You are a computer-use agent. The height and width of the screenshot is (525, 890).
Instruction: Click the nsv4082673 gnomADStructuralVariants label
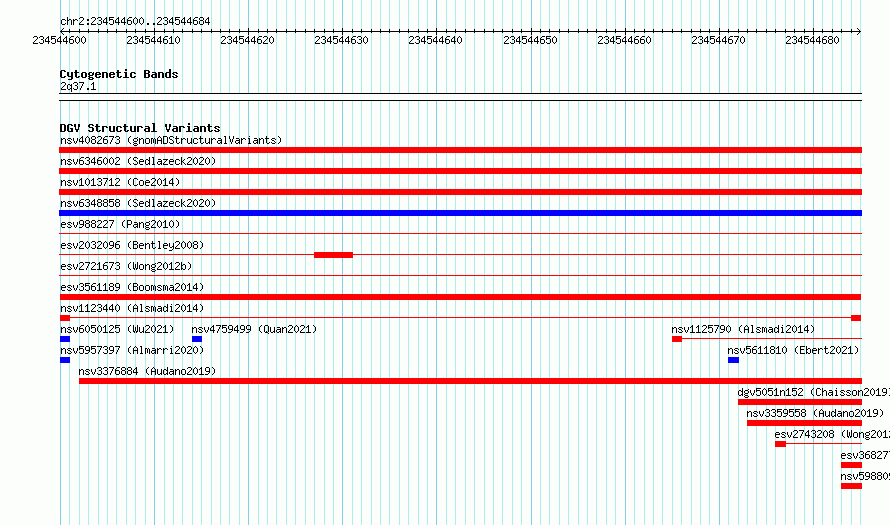(x=171, y=140)
